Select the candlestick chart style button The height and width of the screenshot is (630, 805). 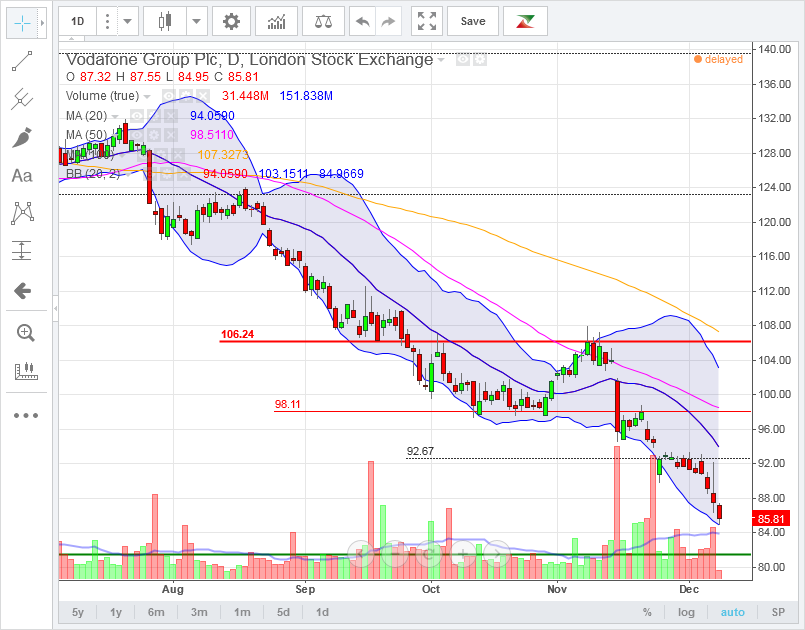(x=165, y=22)
